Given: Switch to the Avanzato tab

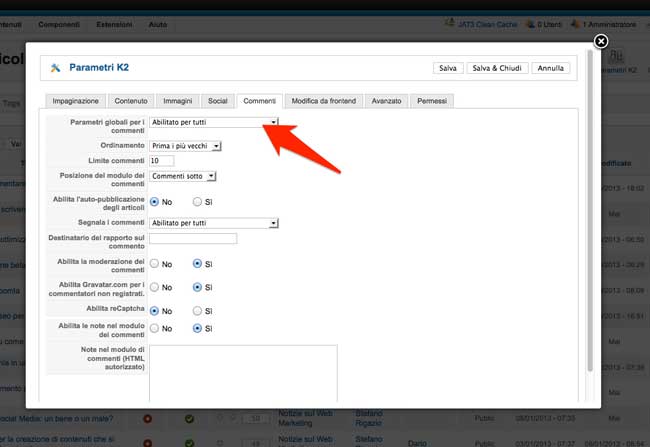Looking at the screenshot, I should pos(386,101).
